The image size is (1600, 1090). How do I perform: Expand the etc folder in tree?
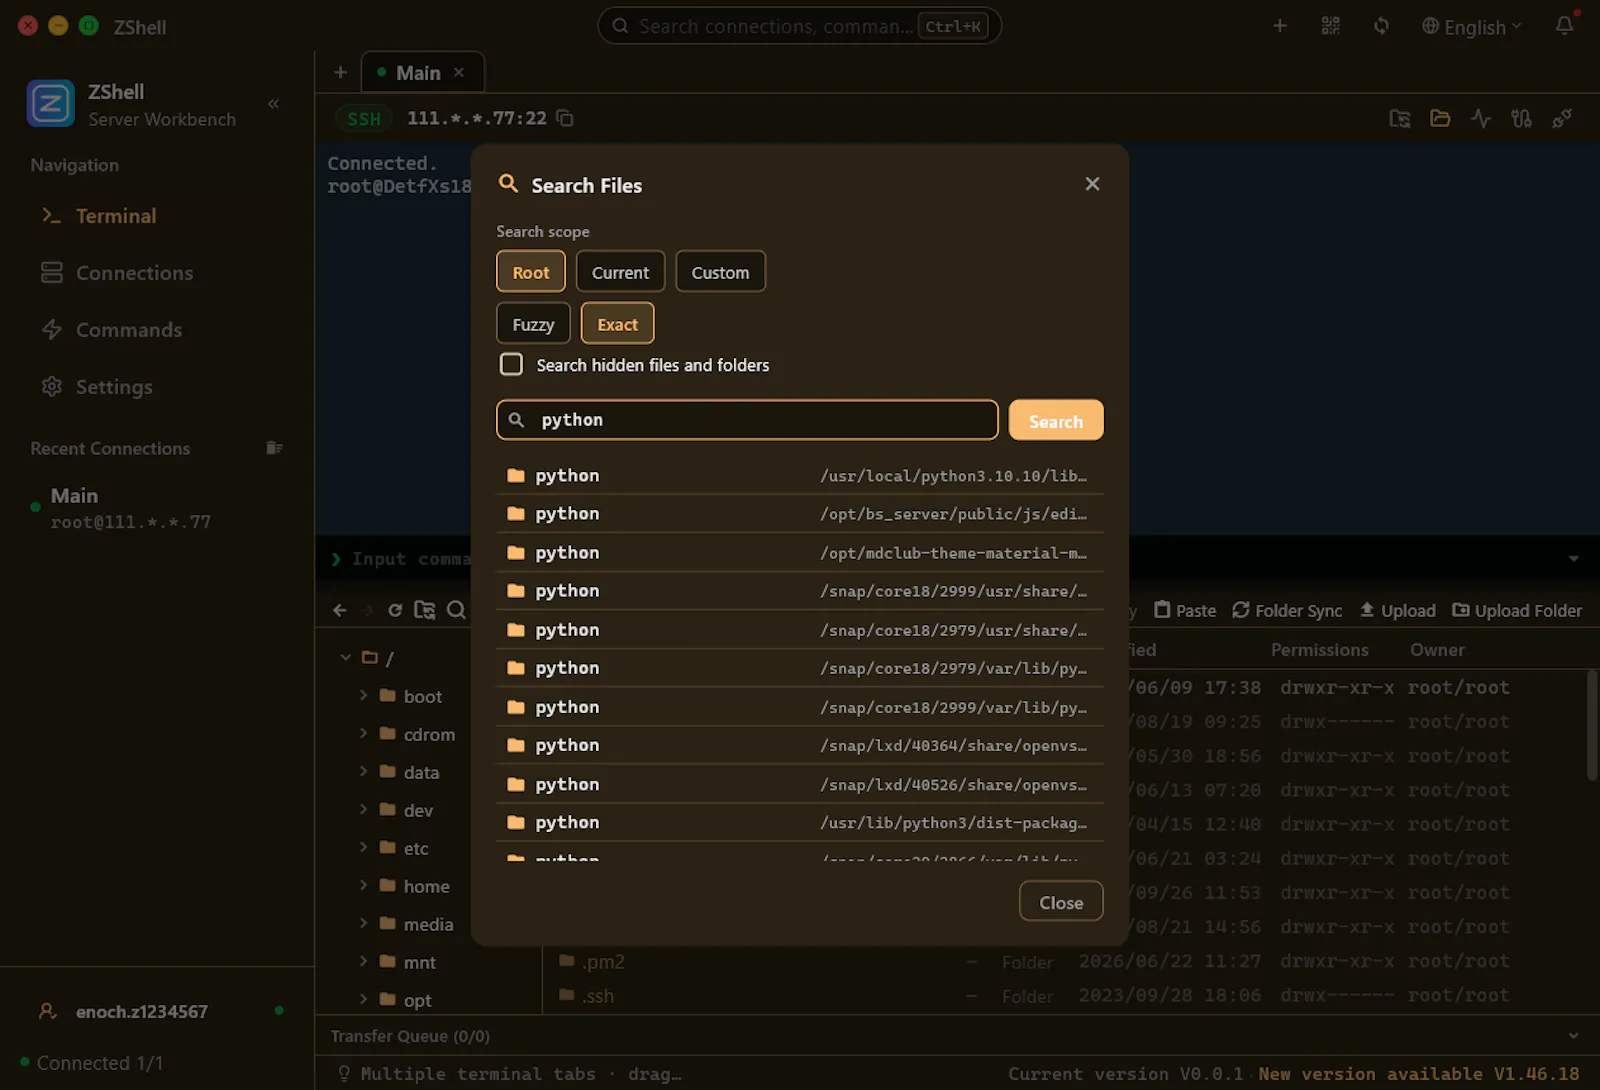[x=363, y=847]
